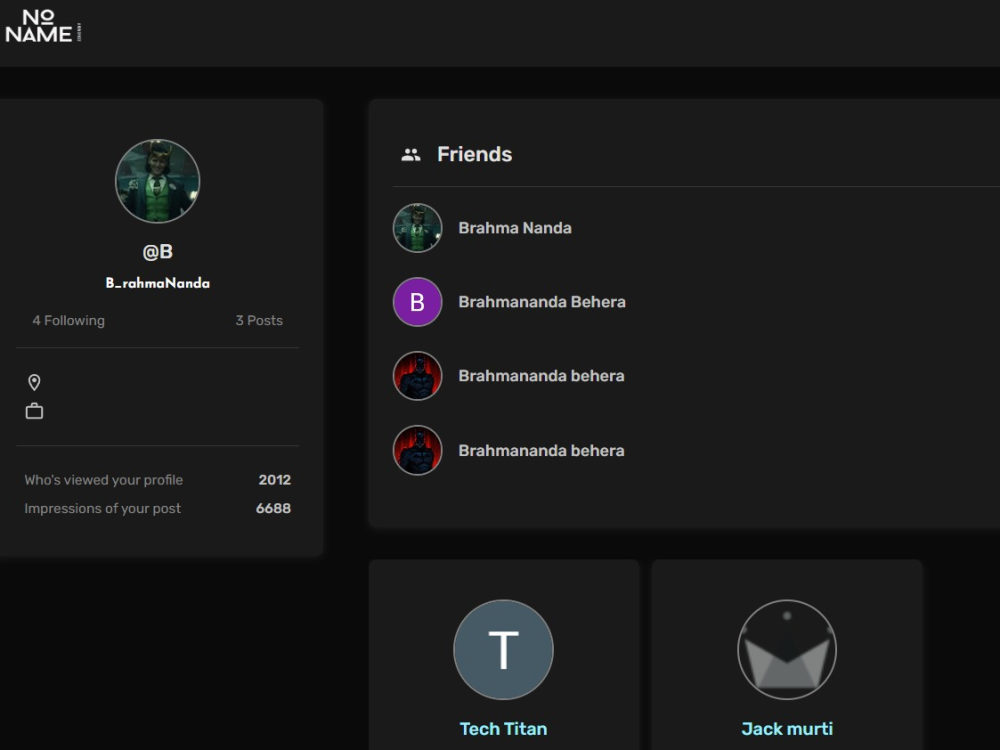Image resolution: width=1000 pixels, height=750 pixels.
Task: Click the Friends group icon
Action: click(411, 154)
